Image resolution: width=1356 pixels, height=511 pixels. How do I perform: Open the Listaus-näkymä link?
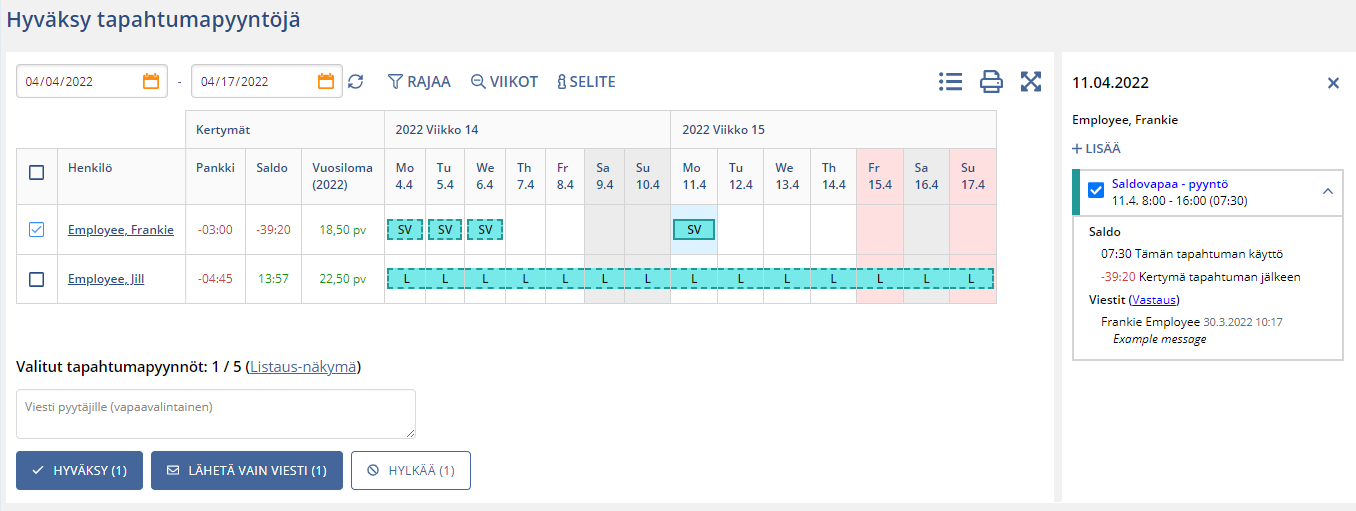[x=302, y=367]
